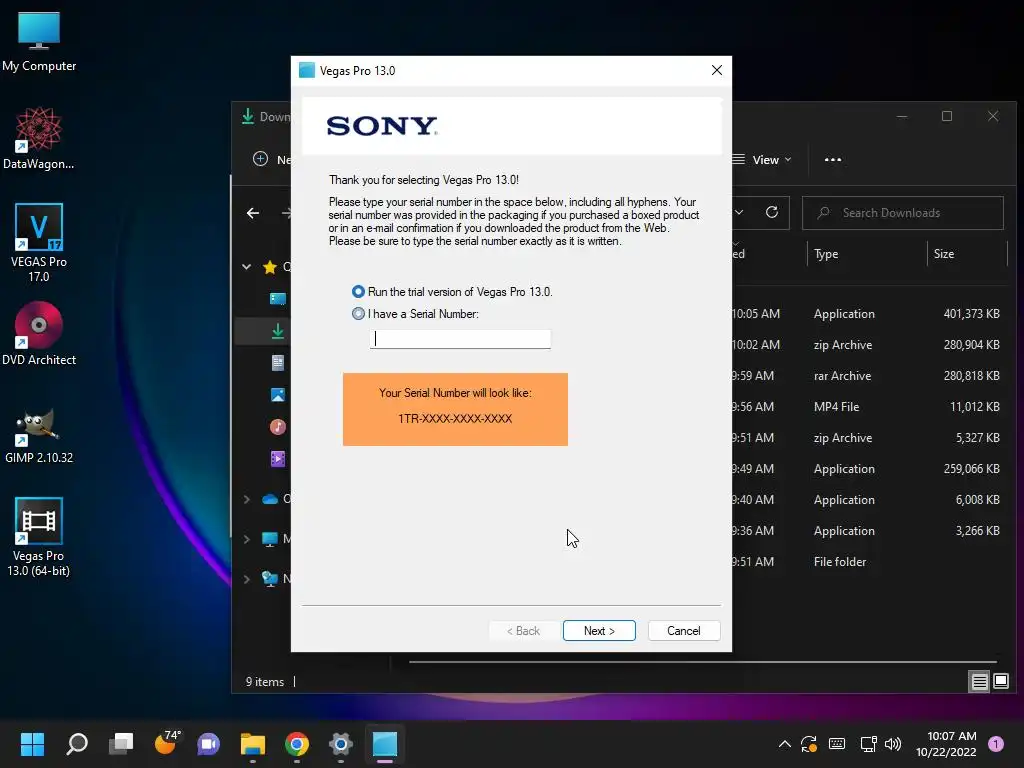The height and width of the screenshot is (768, 1024).
Task: Show hidden system tray icons
Action: [784, 744]
